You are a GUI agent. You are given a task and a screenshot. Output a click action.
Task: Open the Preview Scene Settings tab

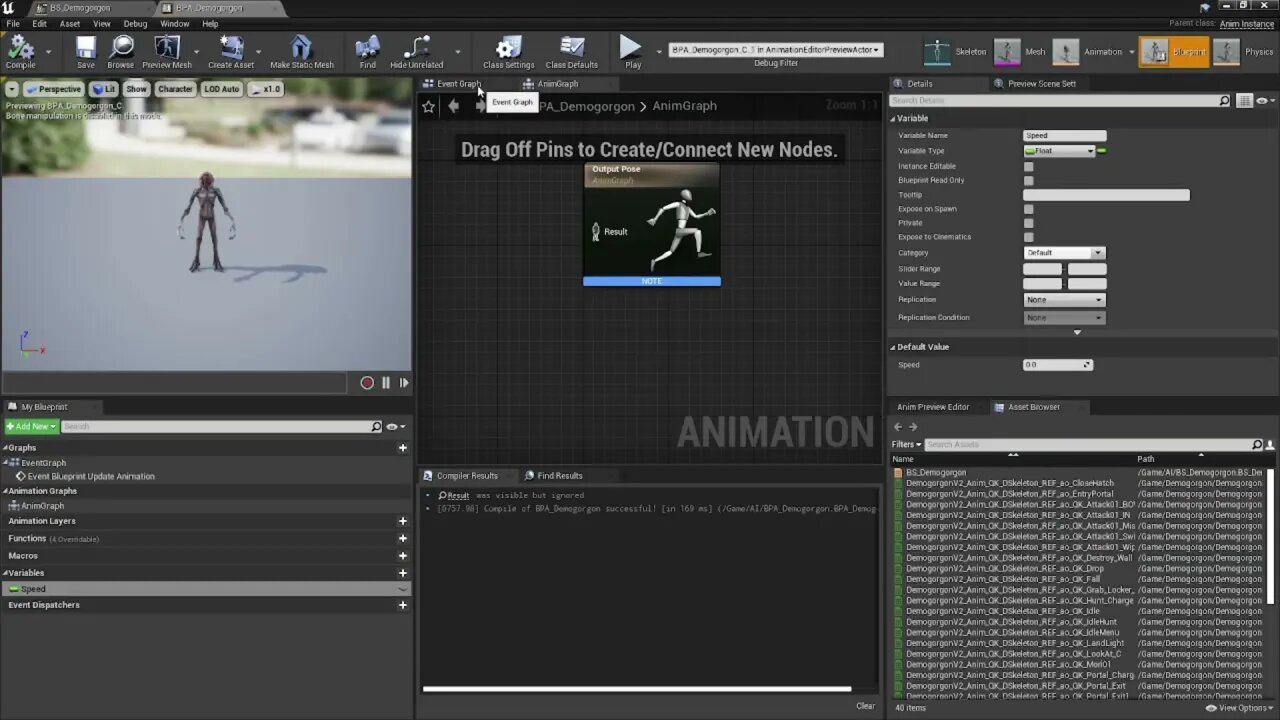1042,84
